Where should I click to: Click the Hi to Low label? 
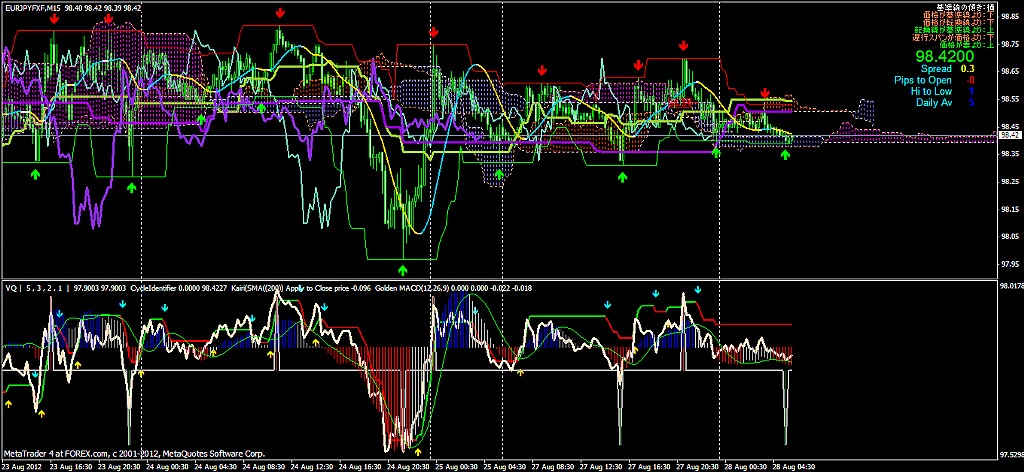coord(933,91)
